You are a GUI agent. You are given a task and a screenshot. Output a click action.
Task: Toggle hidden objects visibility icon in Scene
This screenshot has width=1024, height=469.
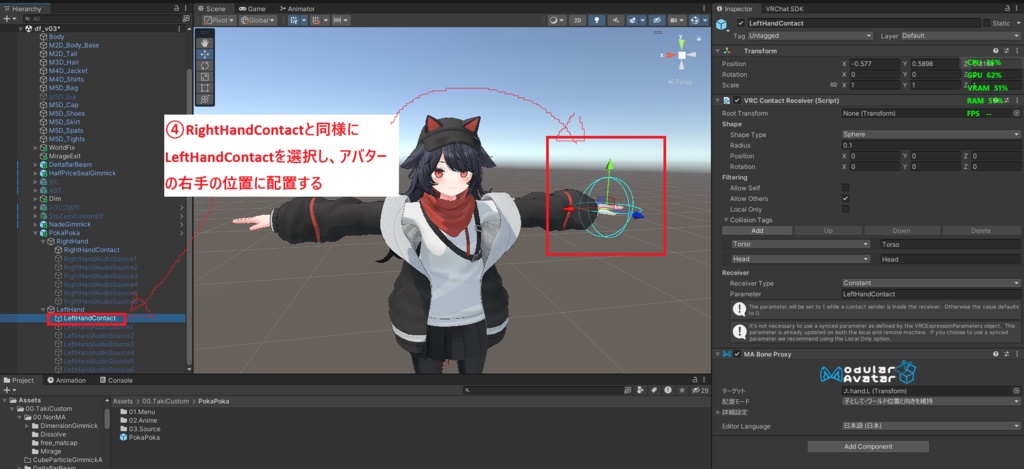658,20
